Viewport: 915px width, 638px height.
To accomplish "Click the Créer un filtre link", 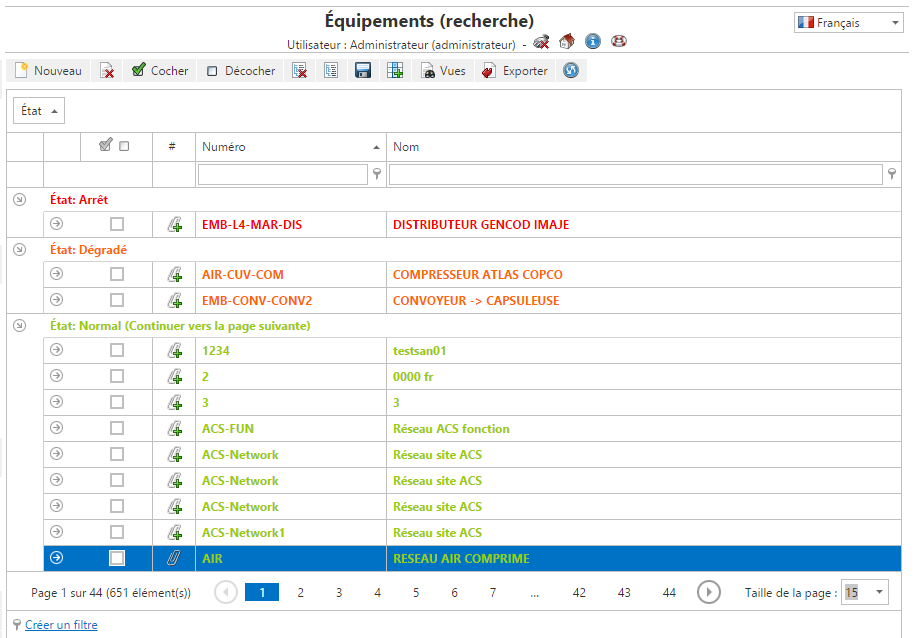I will (61, 625).
